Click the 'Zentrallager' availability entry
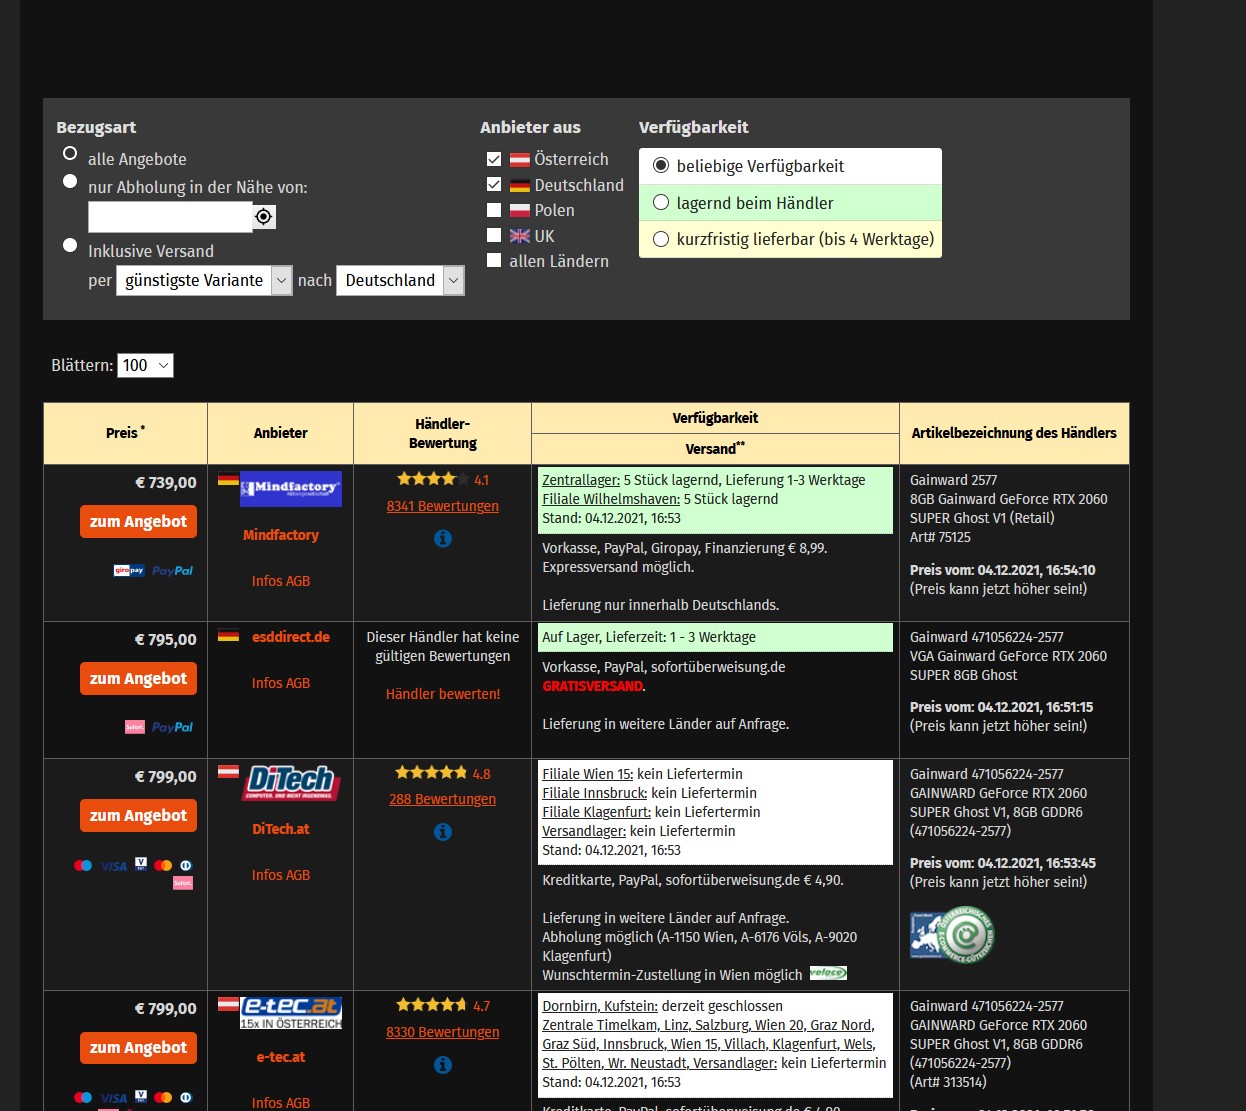 tap(581, 480)
